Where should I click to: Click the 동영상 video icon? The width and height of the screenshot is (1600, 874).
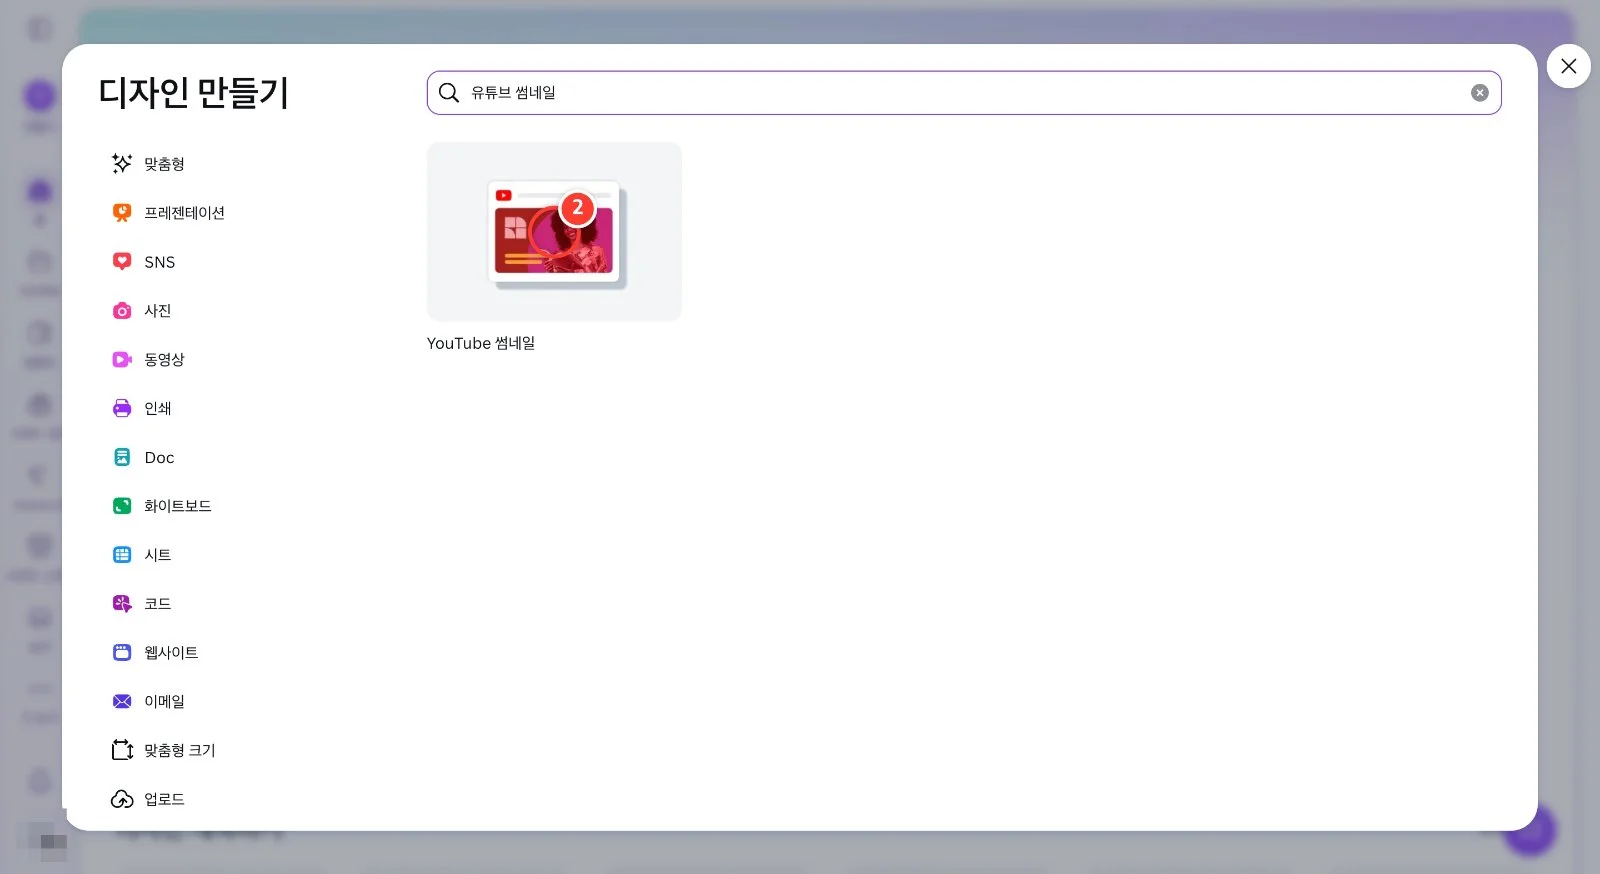click(x=122, y=359)
